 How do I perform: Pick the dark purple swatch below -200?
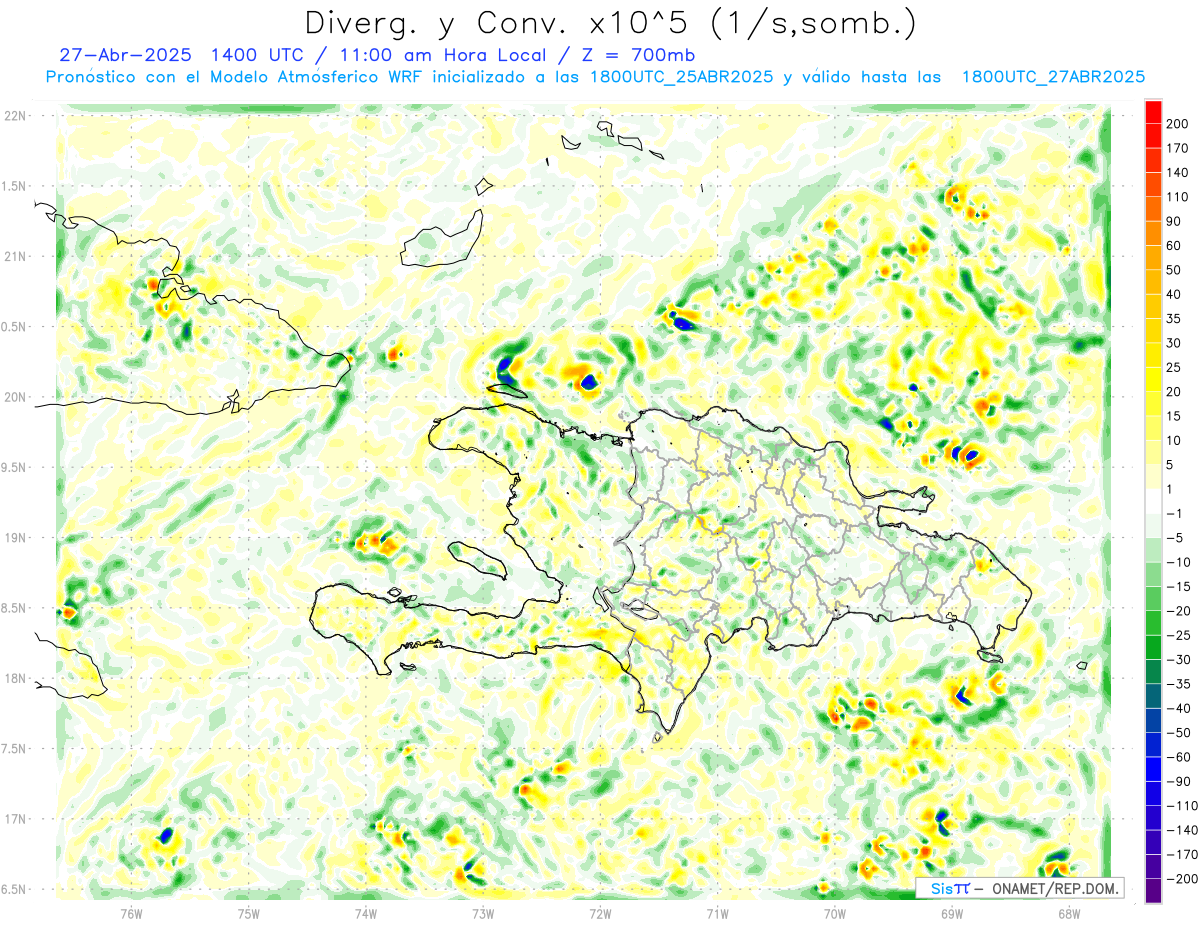point(1154,891)
